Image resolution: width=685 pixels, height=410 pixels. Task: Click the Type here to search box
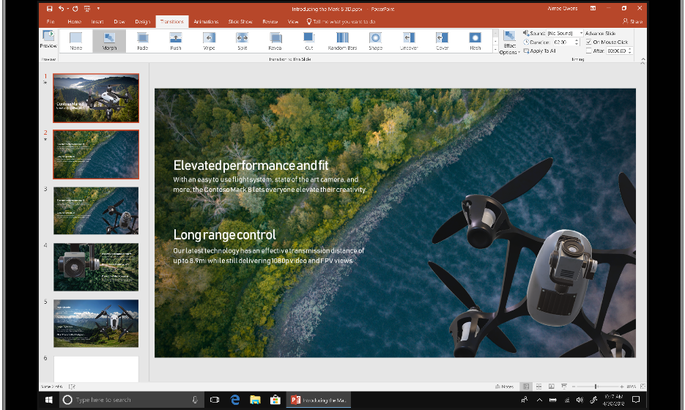click(x=130, y=400)
